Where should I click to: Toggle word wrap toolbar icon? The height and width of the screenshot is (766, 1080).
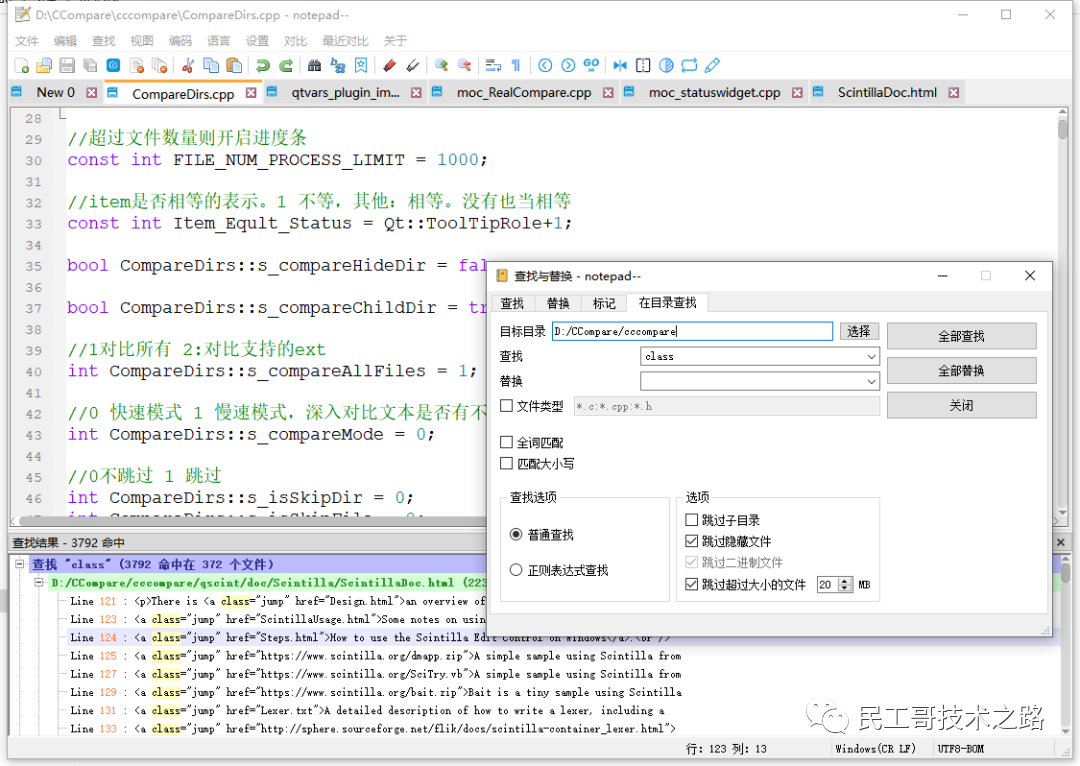tap(493, 65)
